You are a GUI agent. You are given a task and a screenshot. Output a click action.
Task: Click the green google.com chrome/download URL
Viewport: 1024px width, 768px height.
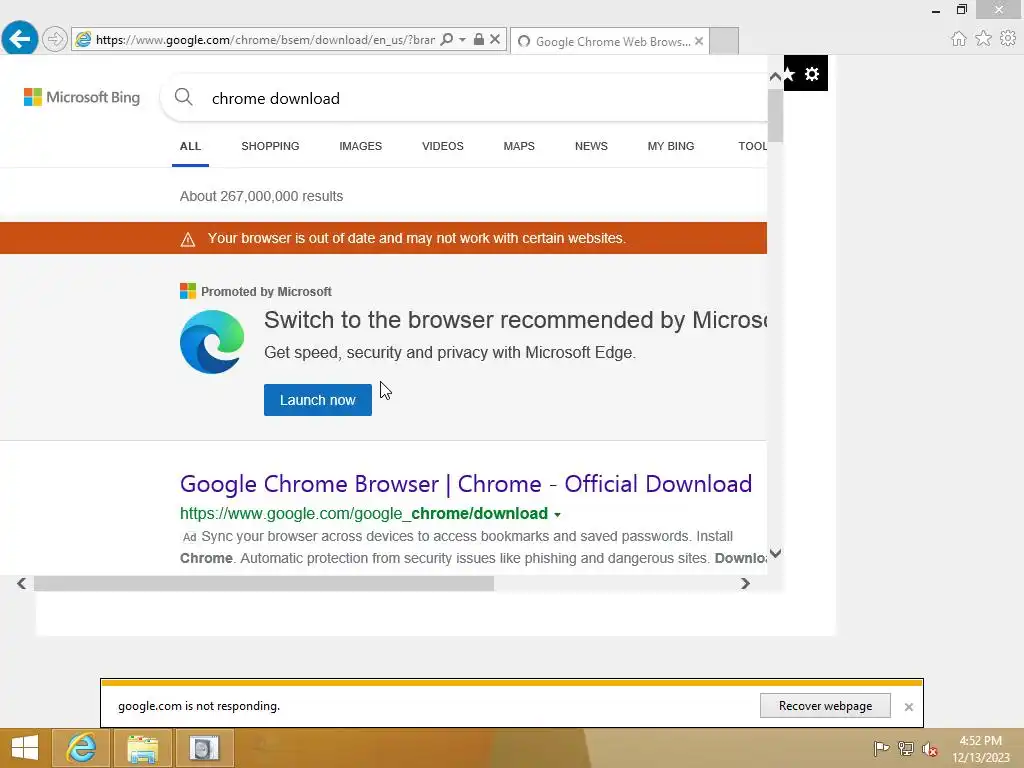pos(364,514)
